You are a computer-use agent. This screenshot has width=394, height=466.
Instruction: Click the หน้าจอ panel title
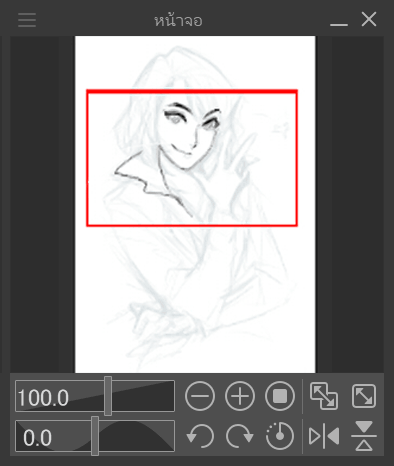click(x=178, y=20)
